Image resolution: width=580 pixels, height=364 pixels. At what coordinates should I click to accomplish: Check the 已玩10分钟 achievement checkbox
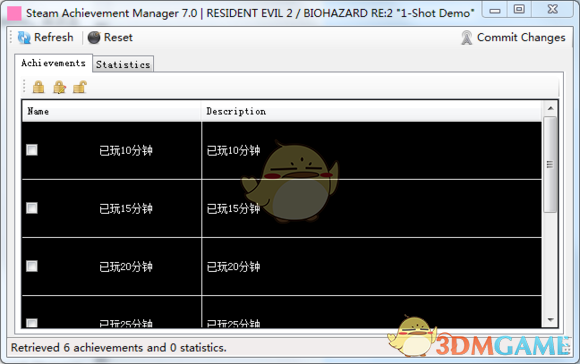pos(32,150)
